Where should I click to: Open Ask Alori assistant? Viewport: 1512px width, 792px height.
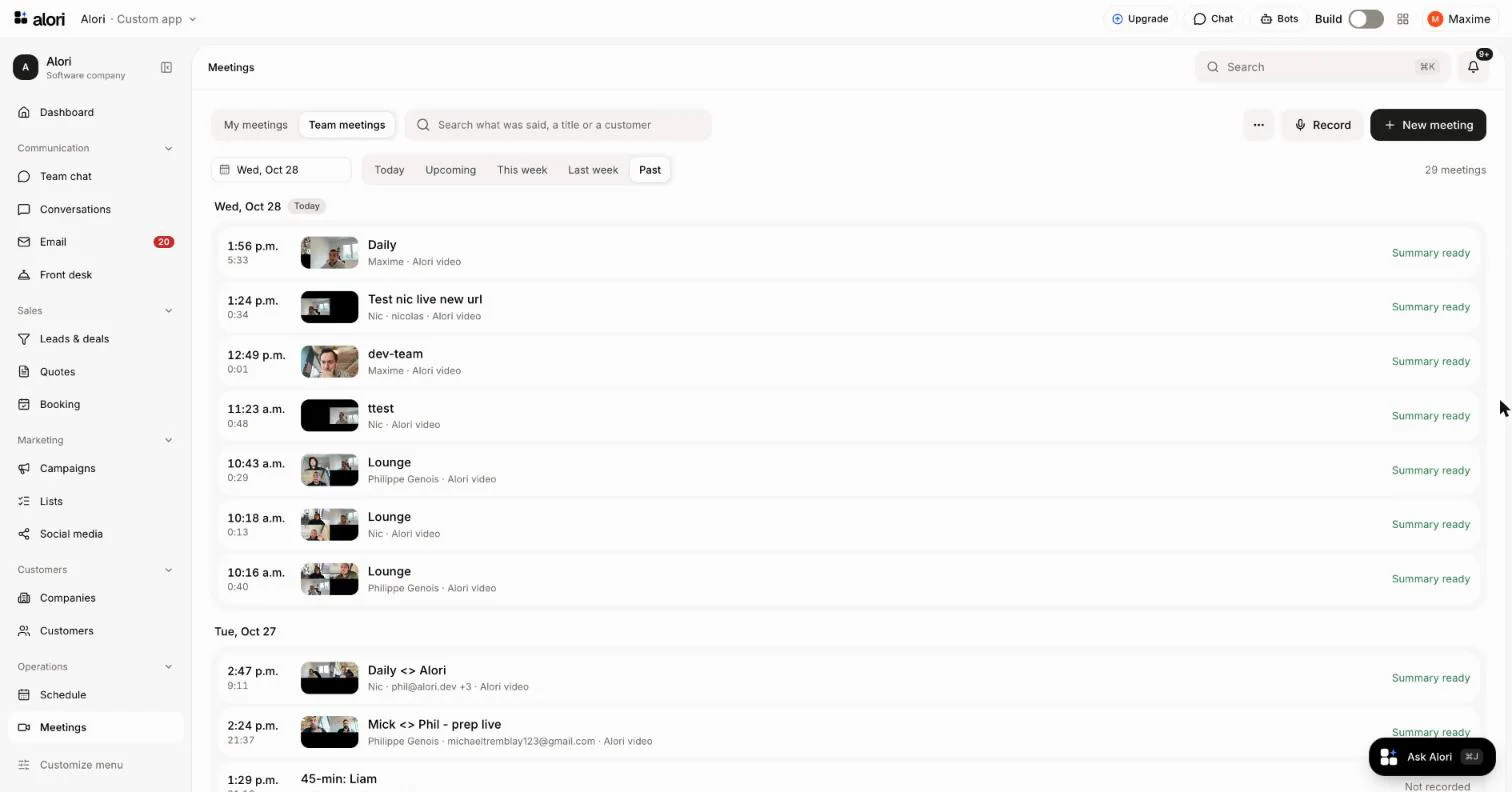pyautogui.click(x=1431, y=757)
